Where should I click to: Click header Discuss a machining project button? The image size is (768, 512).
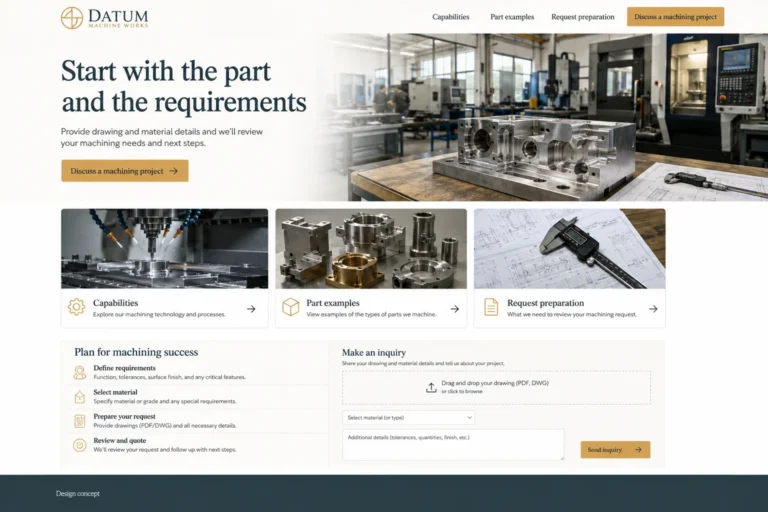pyautogui.click(x=675, y=17)
